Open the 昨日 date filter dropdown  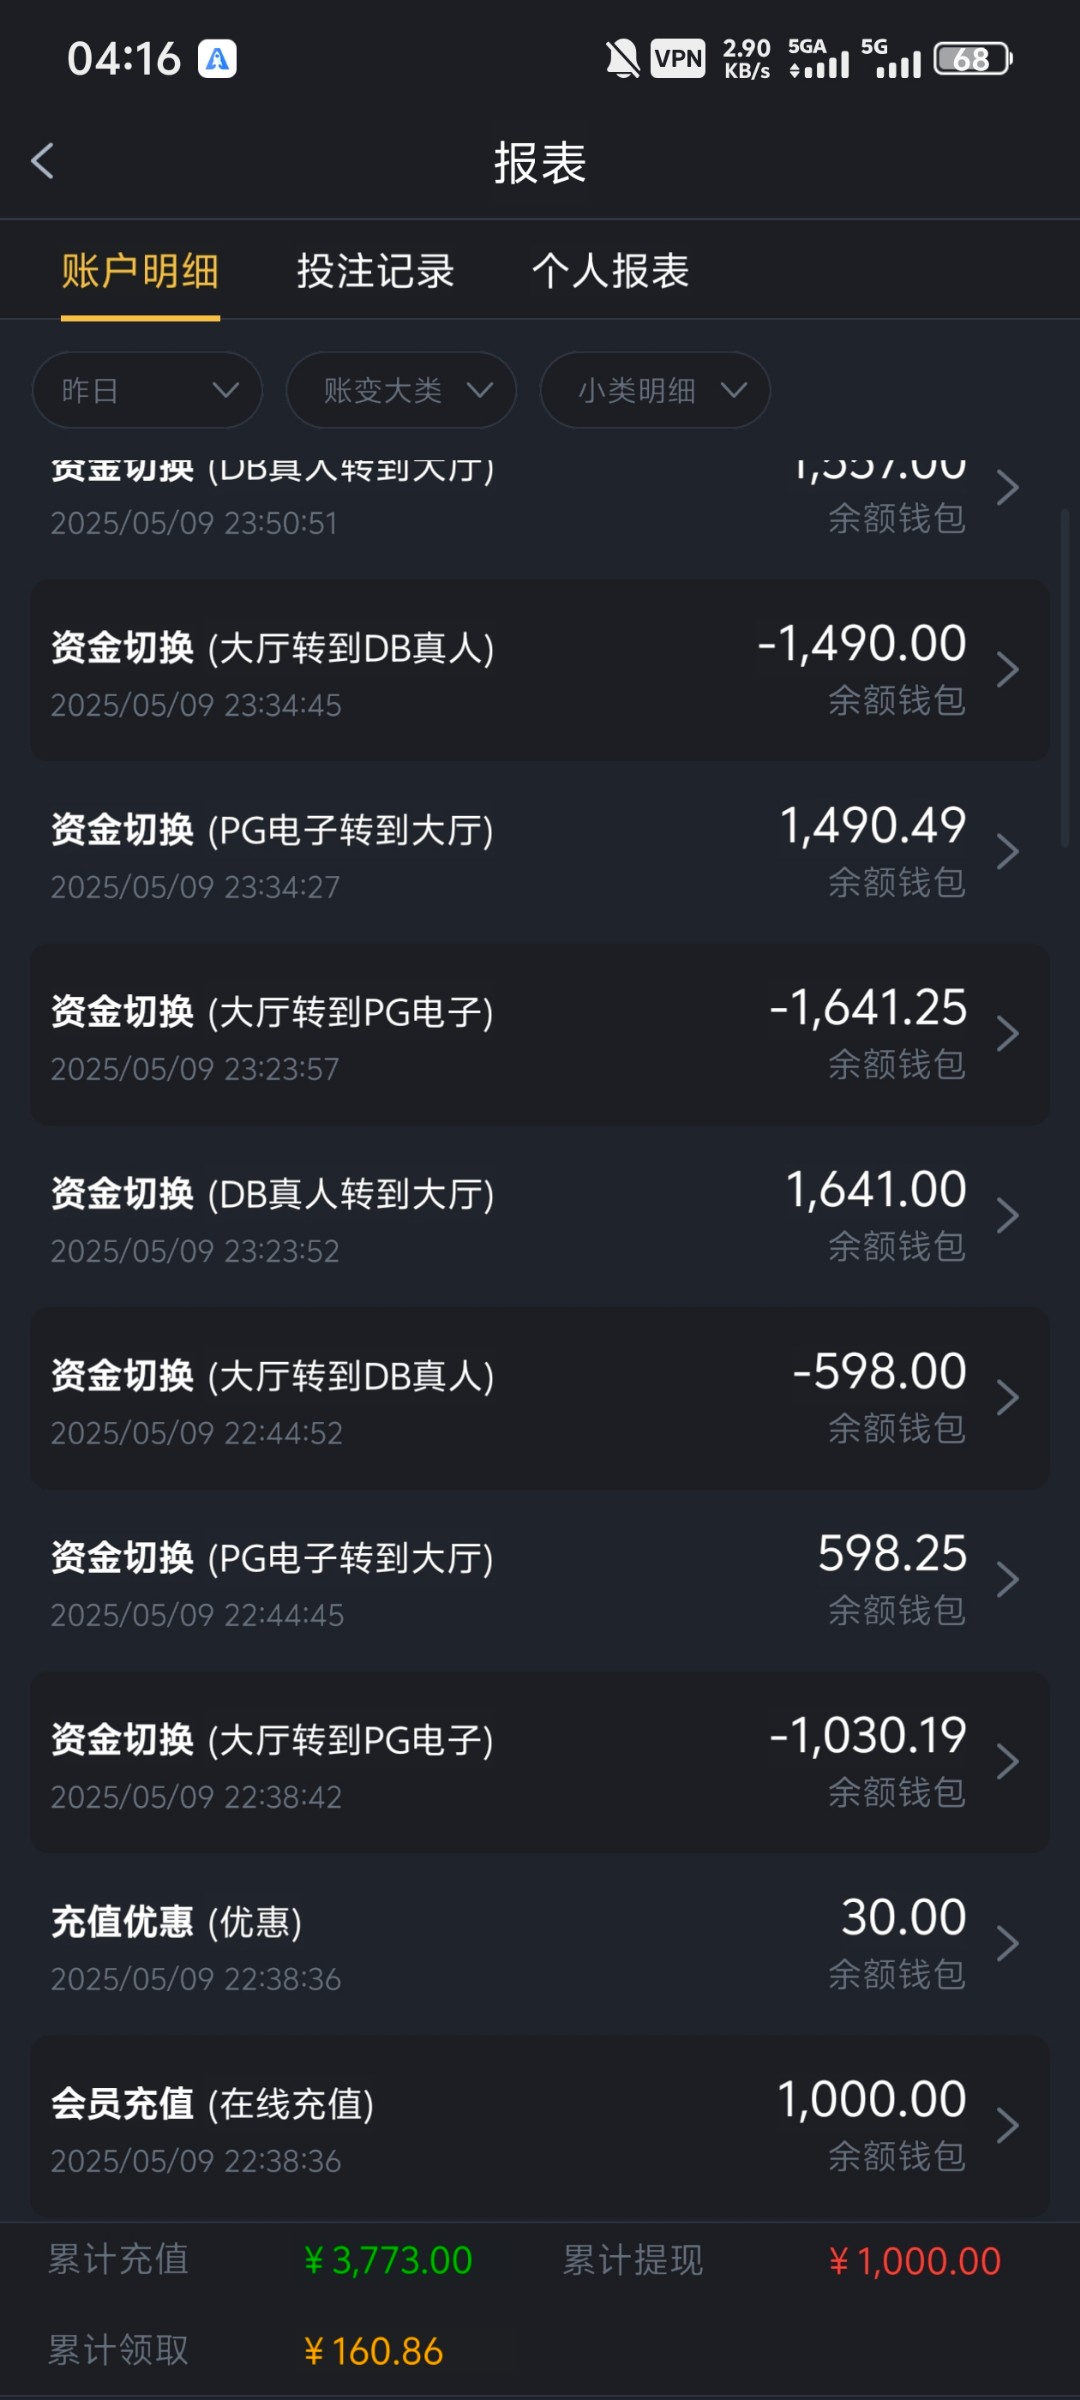[x=147, y=390]
